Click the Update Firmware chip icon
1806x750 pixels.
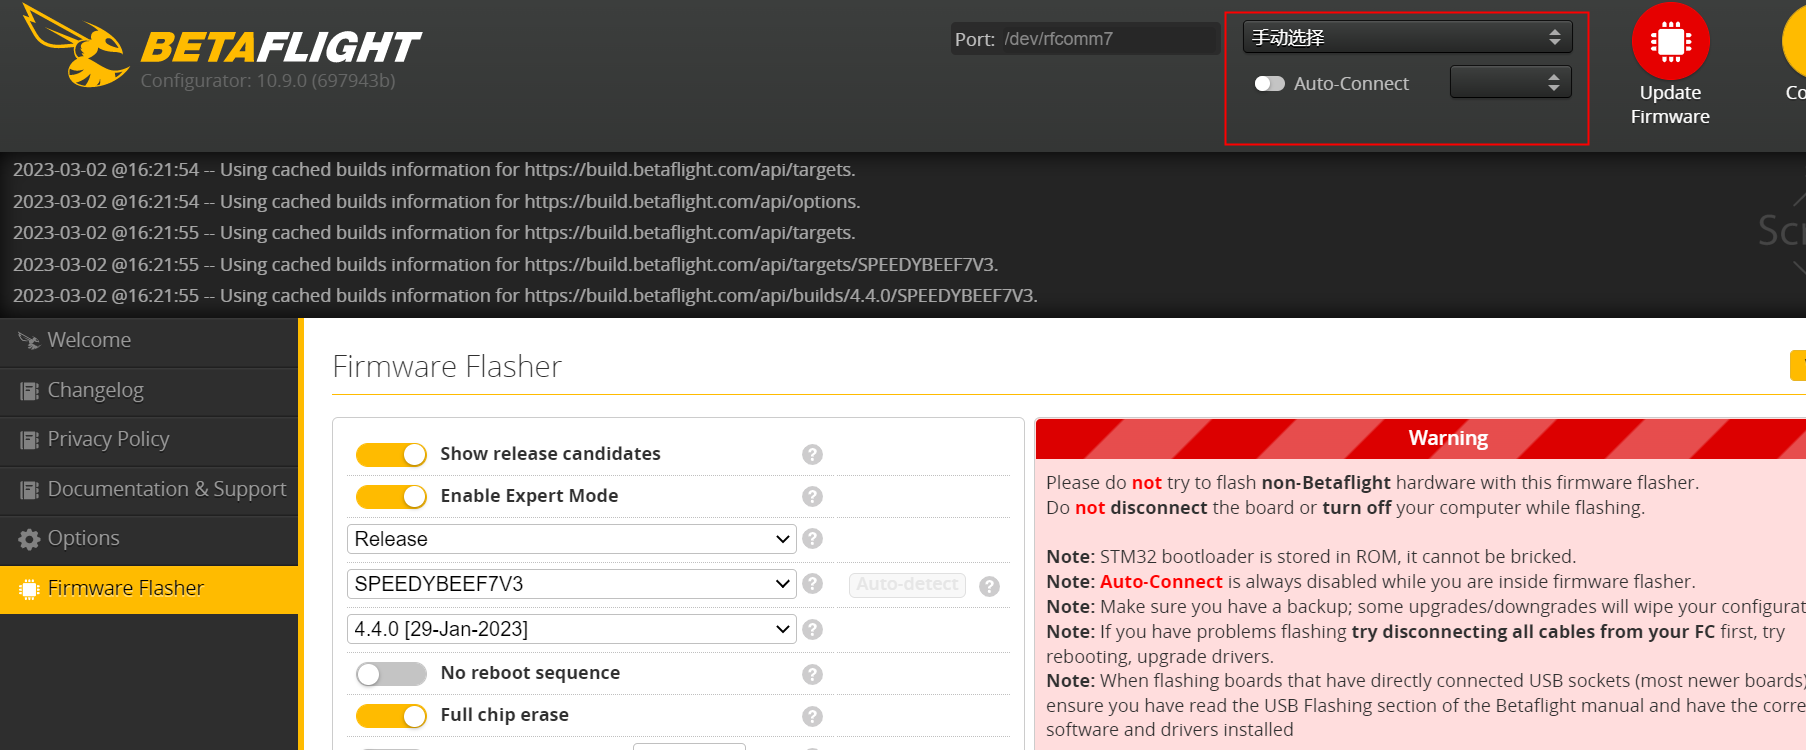pos(1670,41)
